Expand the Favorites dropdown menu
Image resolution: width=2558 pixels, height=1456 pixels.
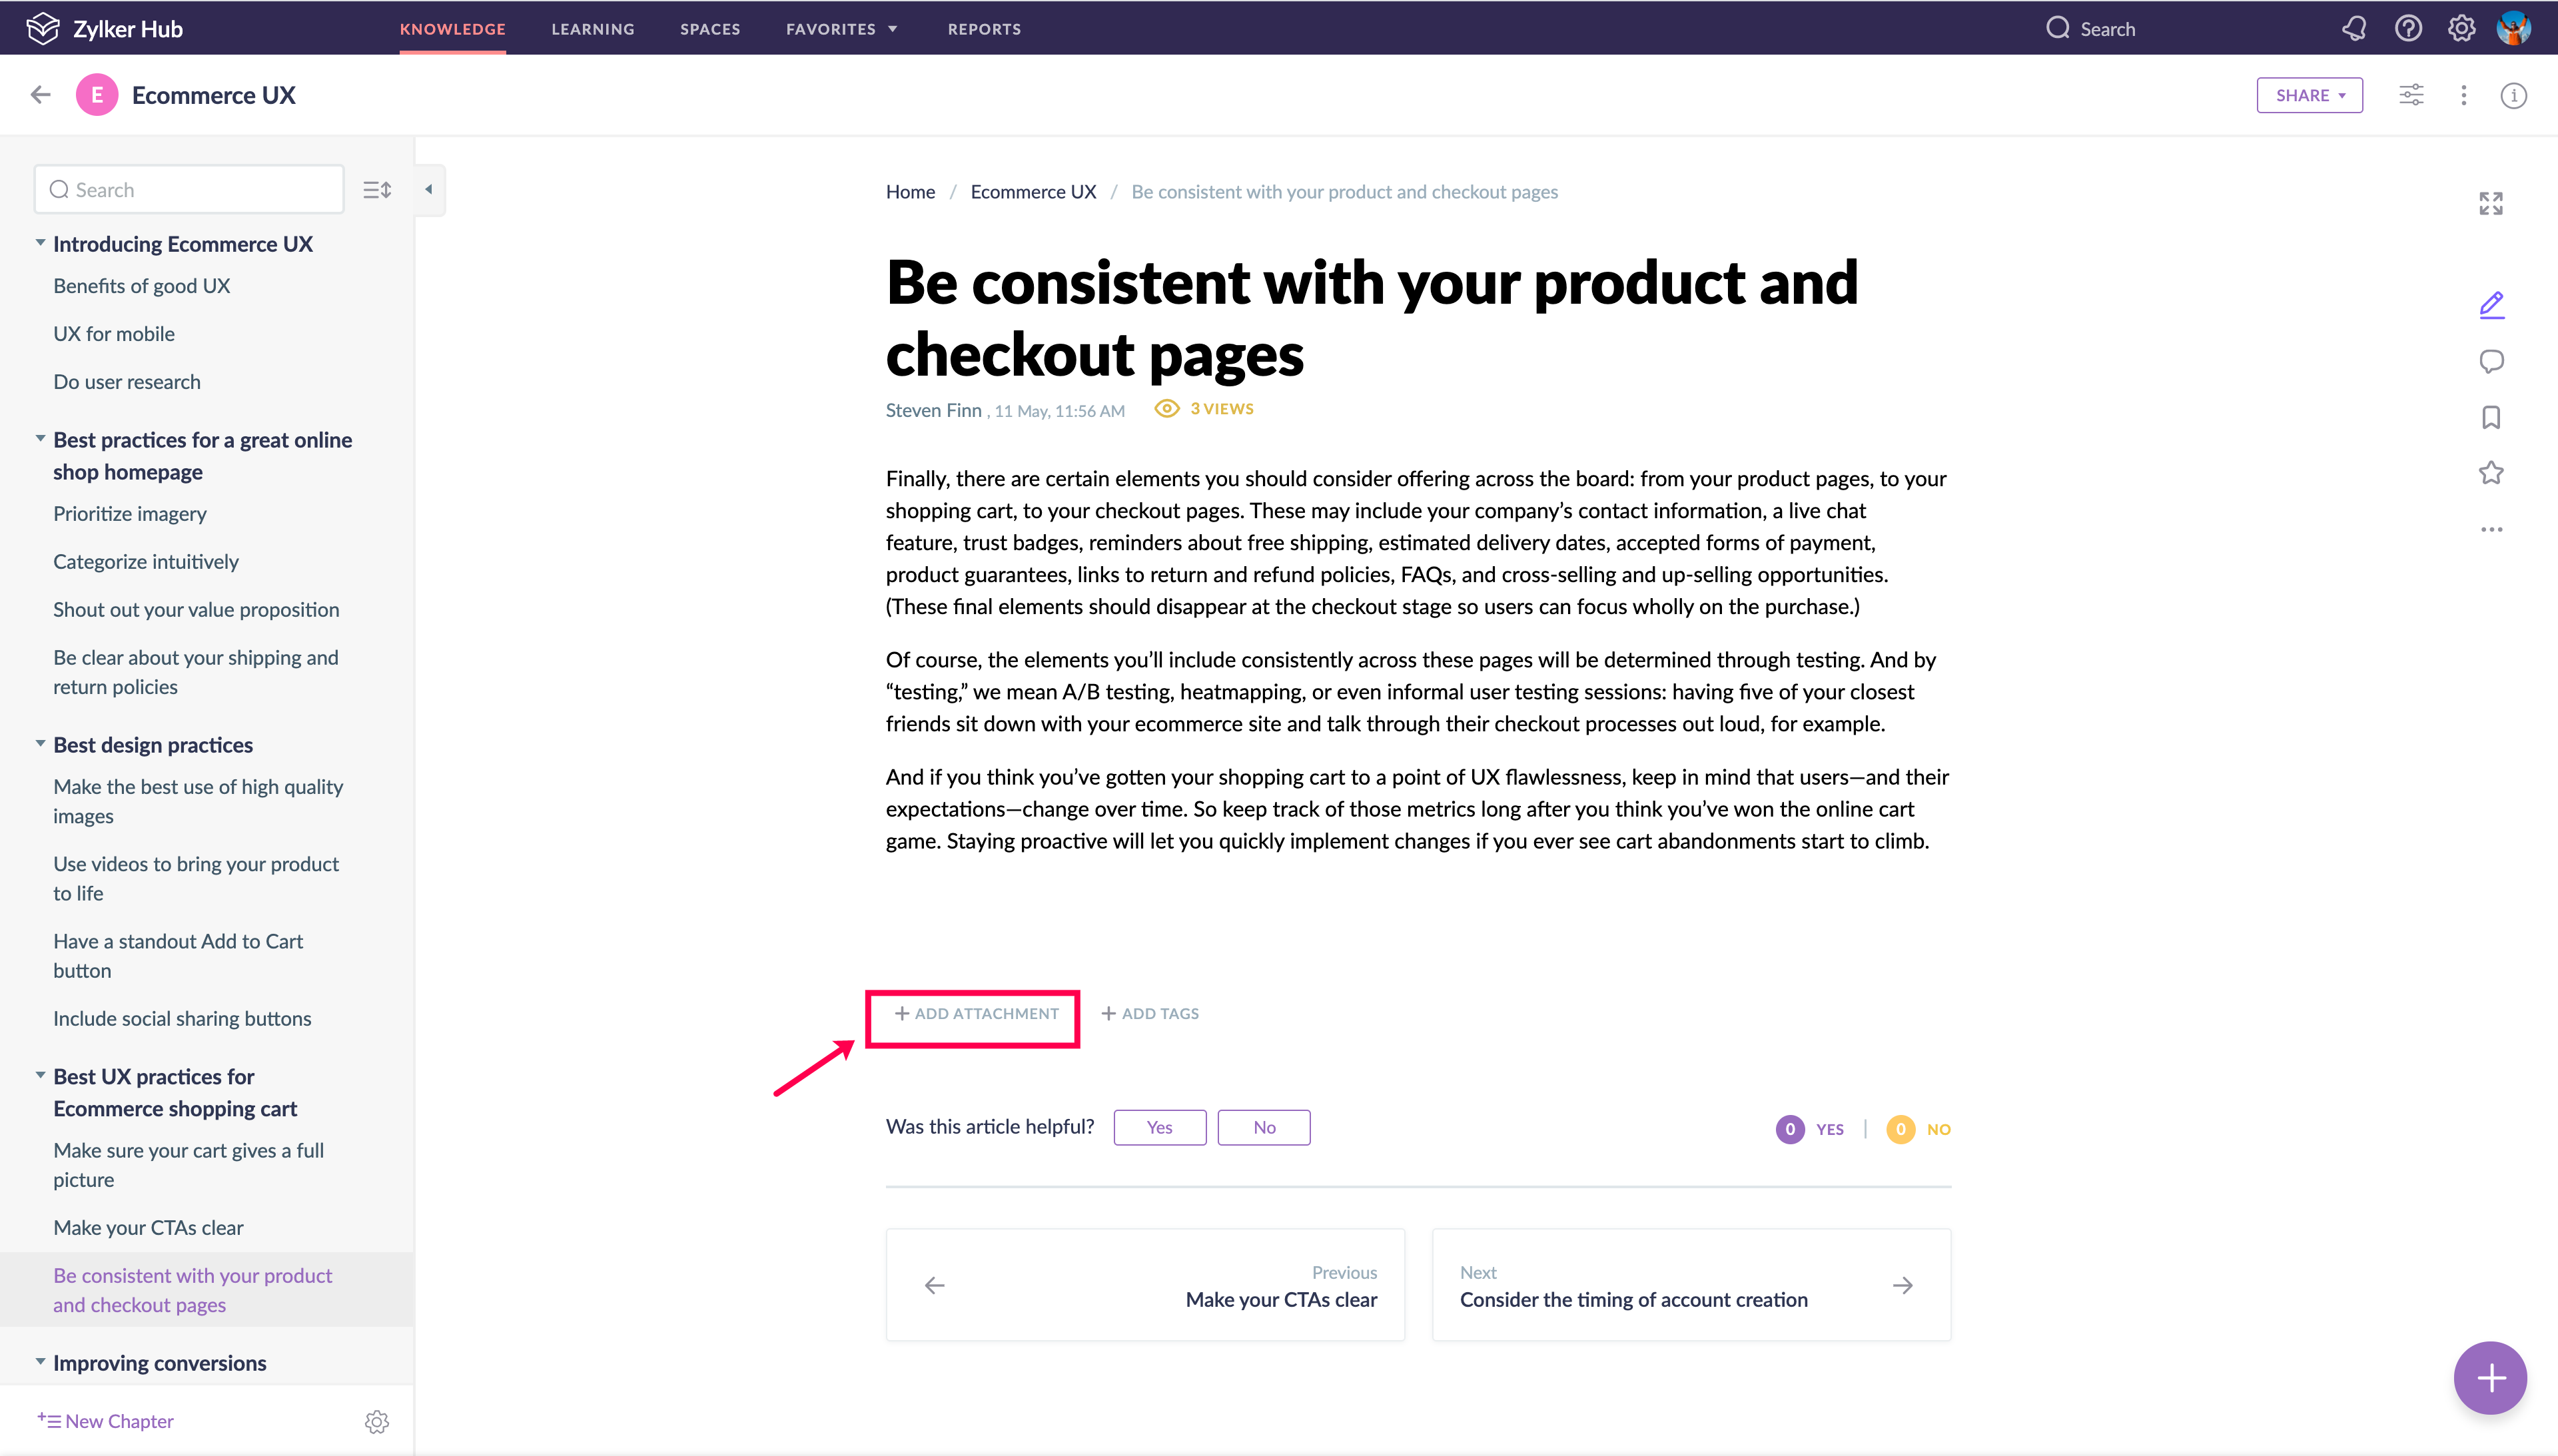842,29
